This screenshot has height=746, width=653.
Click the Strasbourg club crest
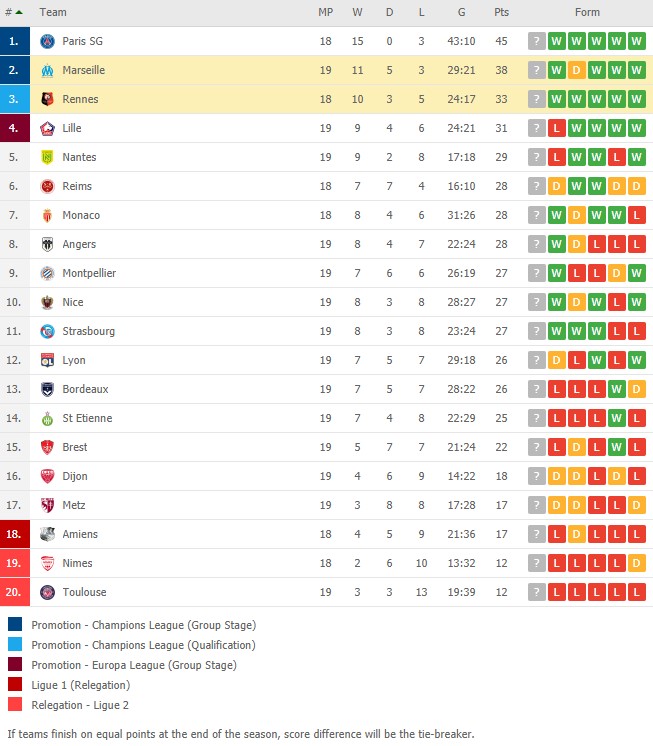47,331
